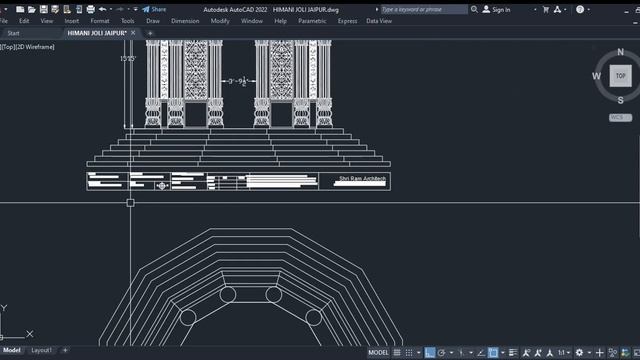Click the [Top][2D Wireframe] viewport label
Image resolution: width=640 pixels, height=360 pixels.
28,47
